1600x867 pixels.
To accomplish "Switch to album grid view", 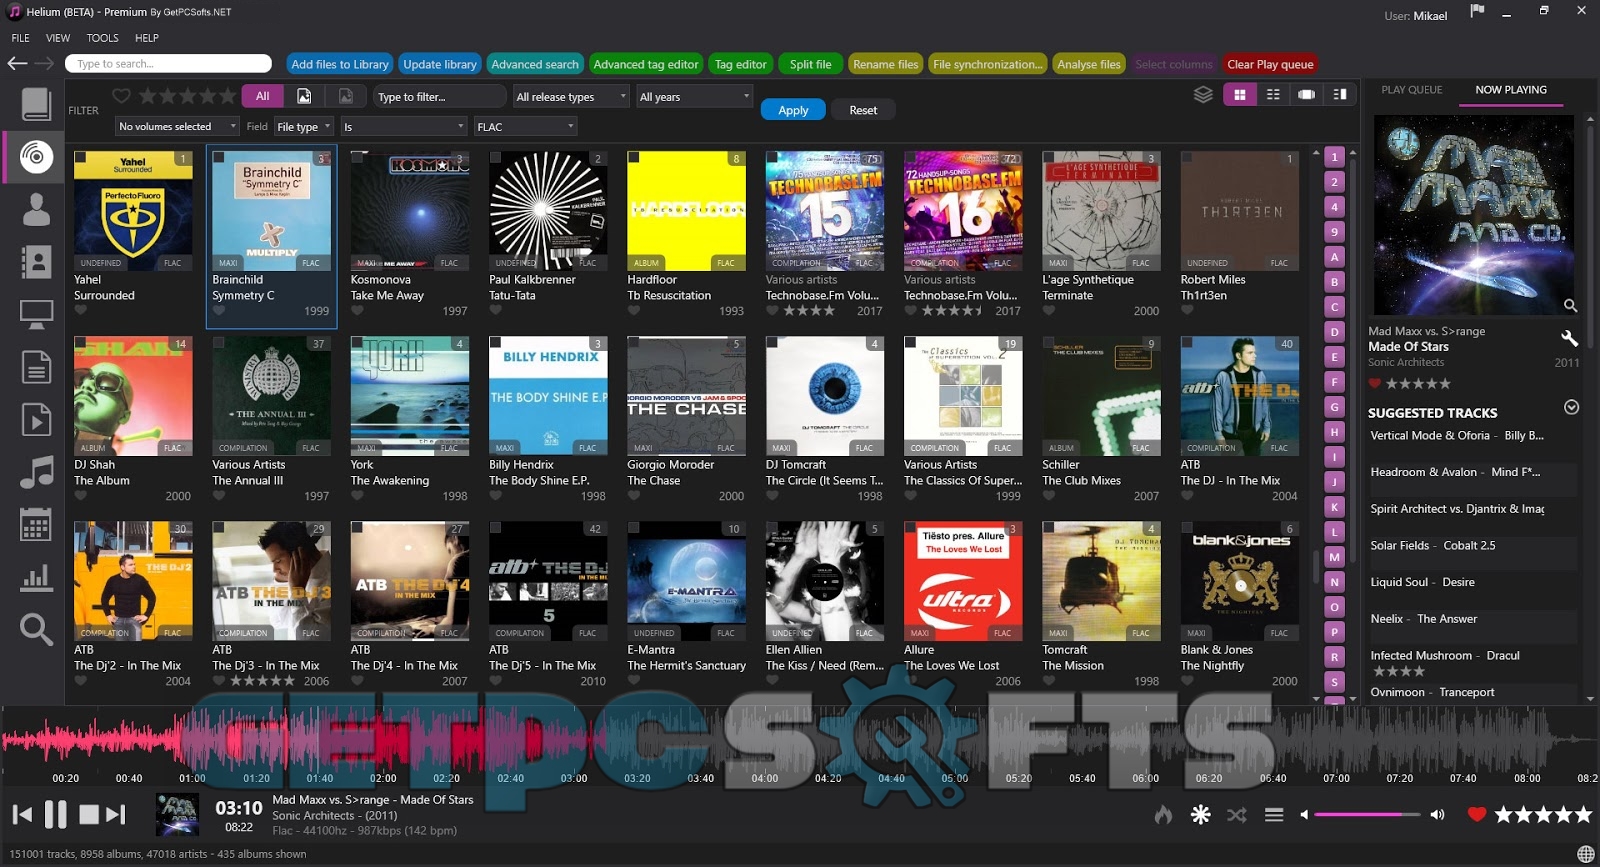I will point(1240,94).
